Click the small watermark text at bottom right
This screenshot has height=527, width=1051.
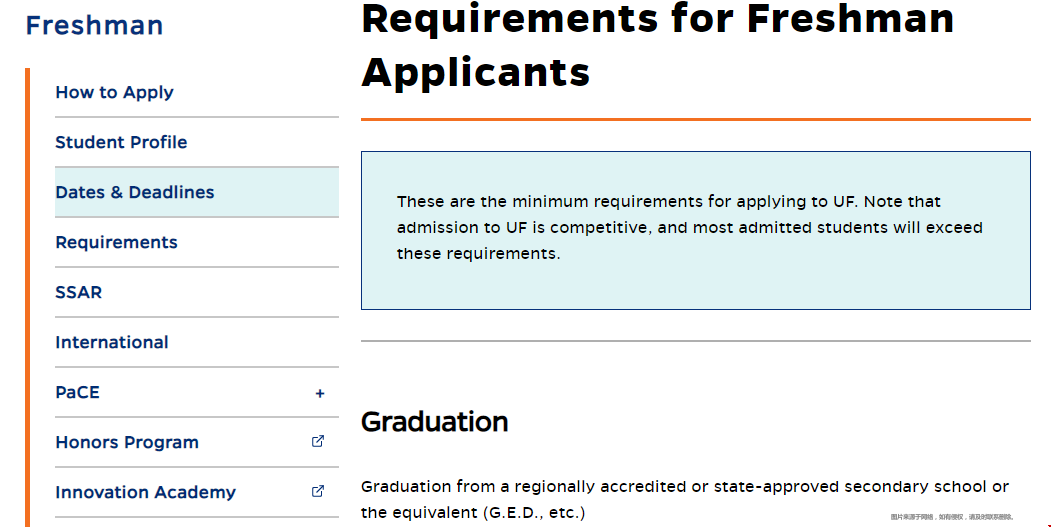(x=952, y=517)
